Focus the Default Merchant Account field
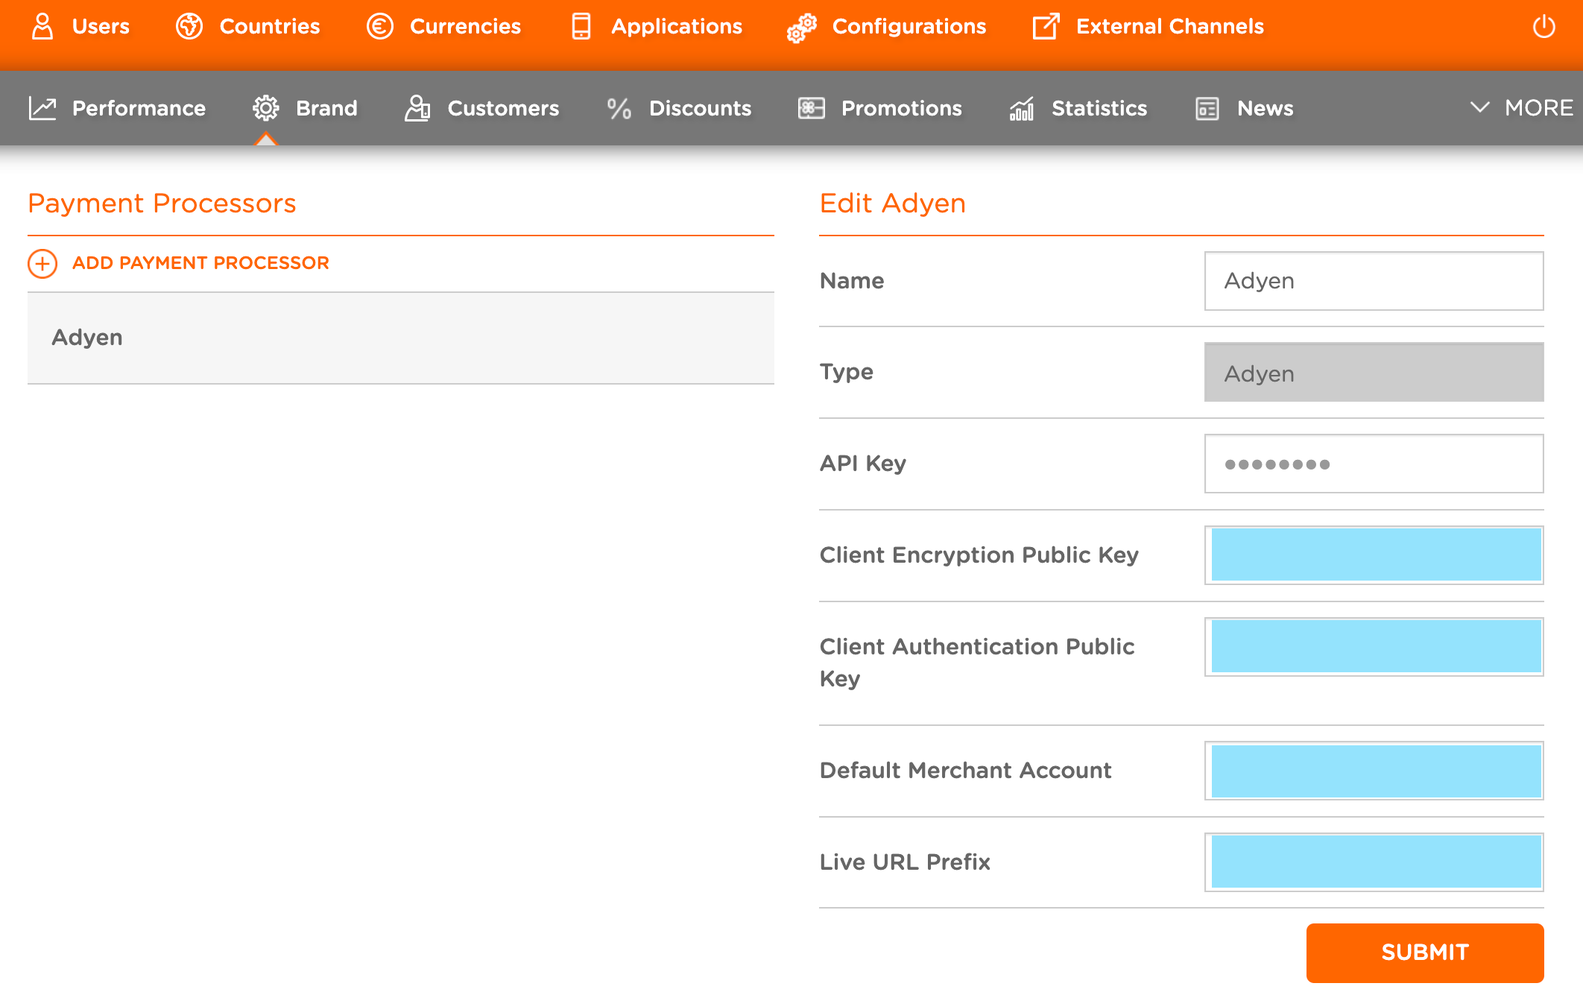The width and height of the screenshot is (1583, 992). pyautogui.click(x=1374, y=771)
